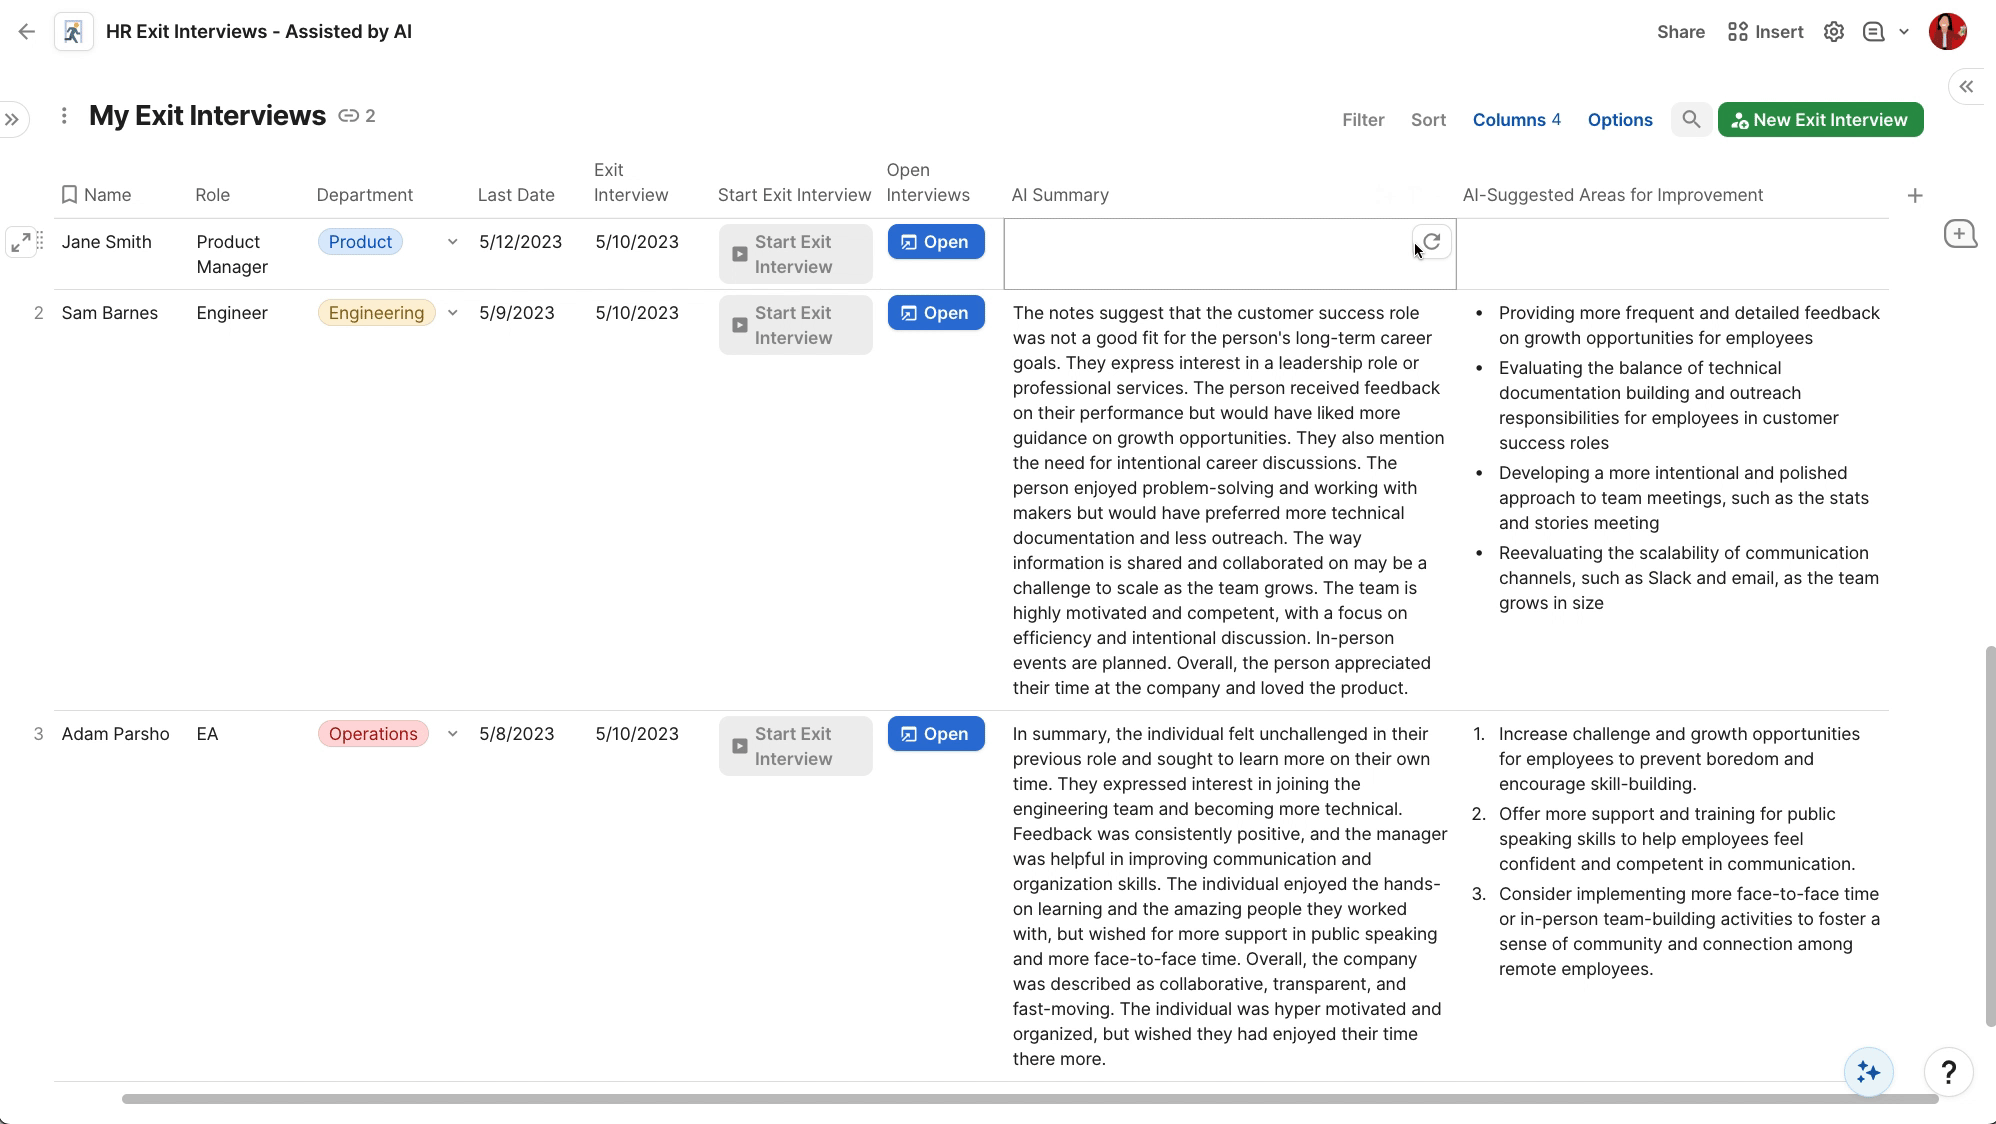The width and height of the screenshot is (1996, 1124).
Task: Click the back arrow icon
Action: 27,32
